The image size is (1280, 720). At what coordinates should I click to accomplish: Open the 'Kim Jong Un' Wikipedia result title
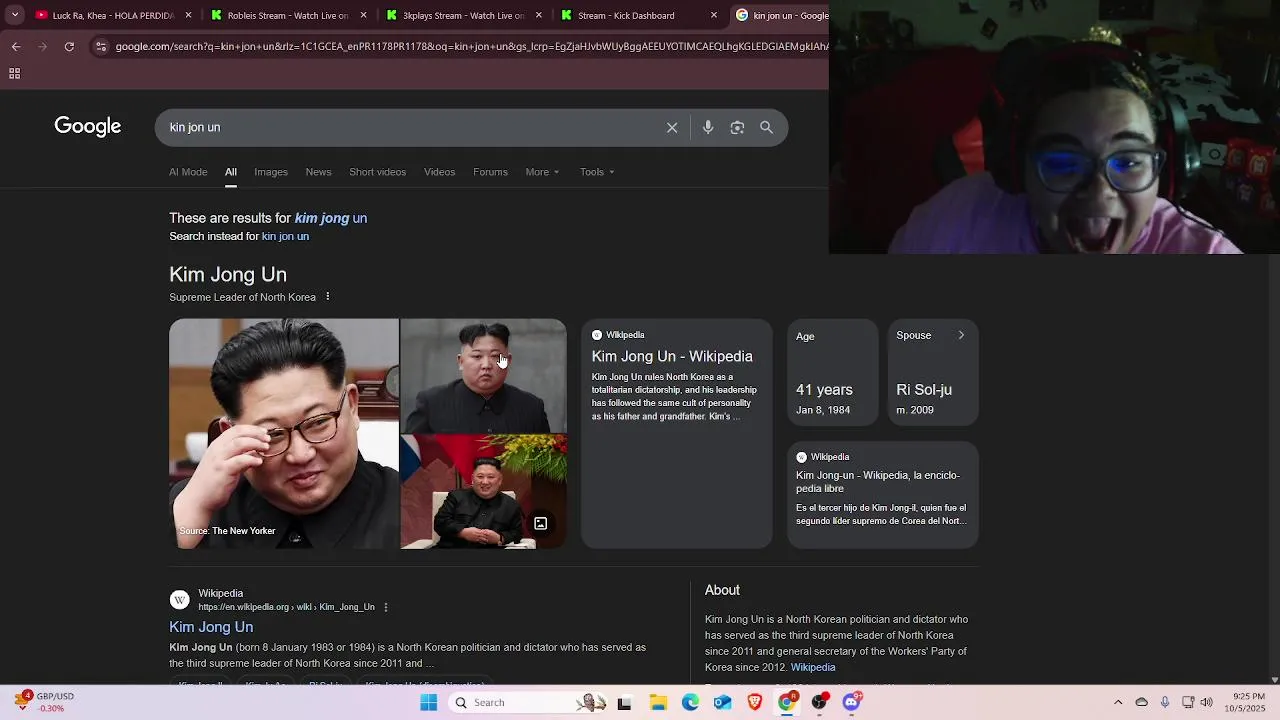click(x=211, y=627)
